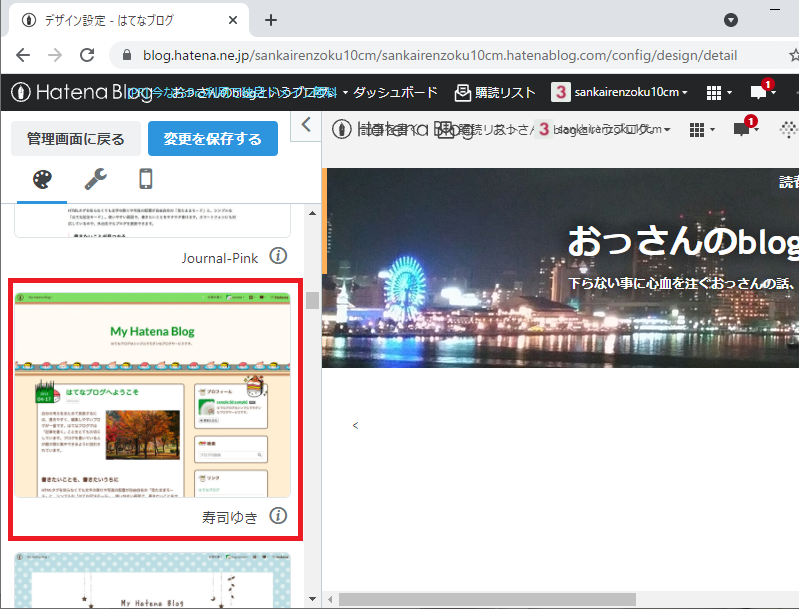Open the smartphone design tab
The image size is (799, 612).
[146, 179]
